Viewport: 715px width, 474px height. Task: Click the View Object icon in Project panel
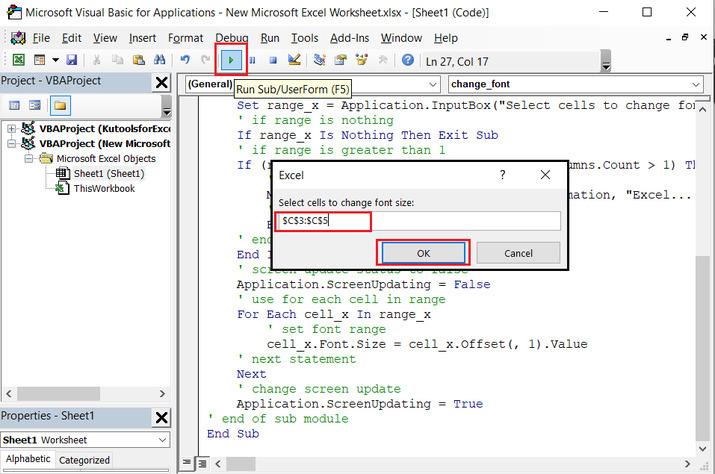click(35, 106)
